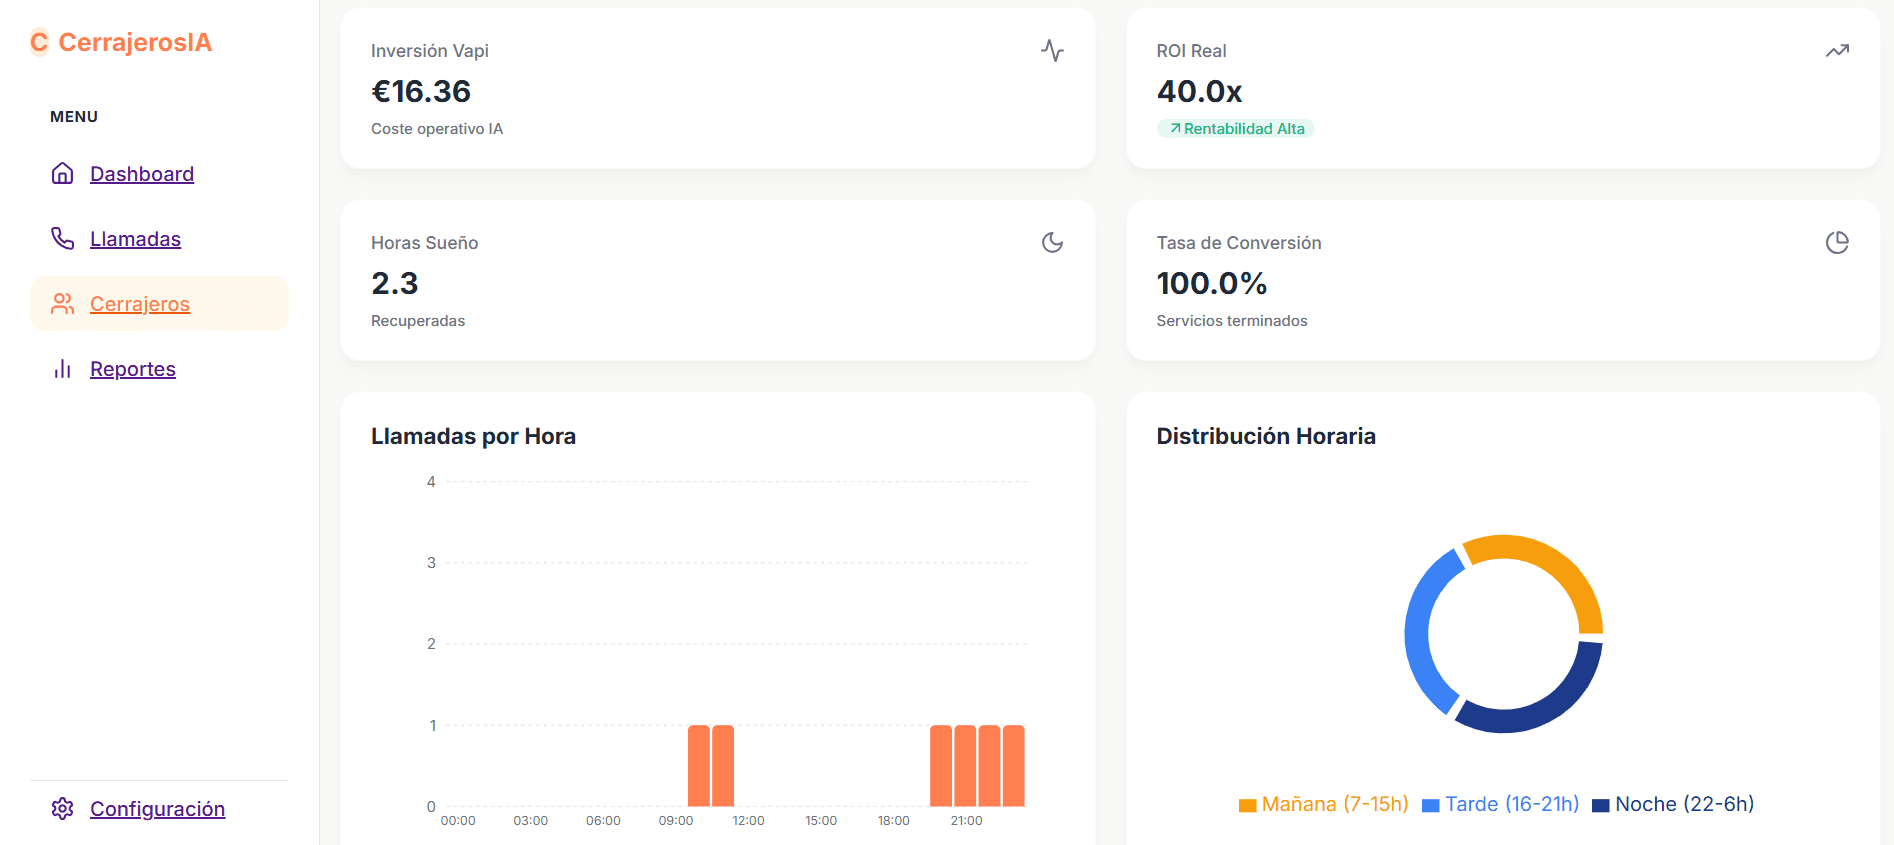Go to the Llamadas page

pos(135,239)
